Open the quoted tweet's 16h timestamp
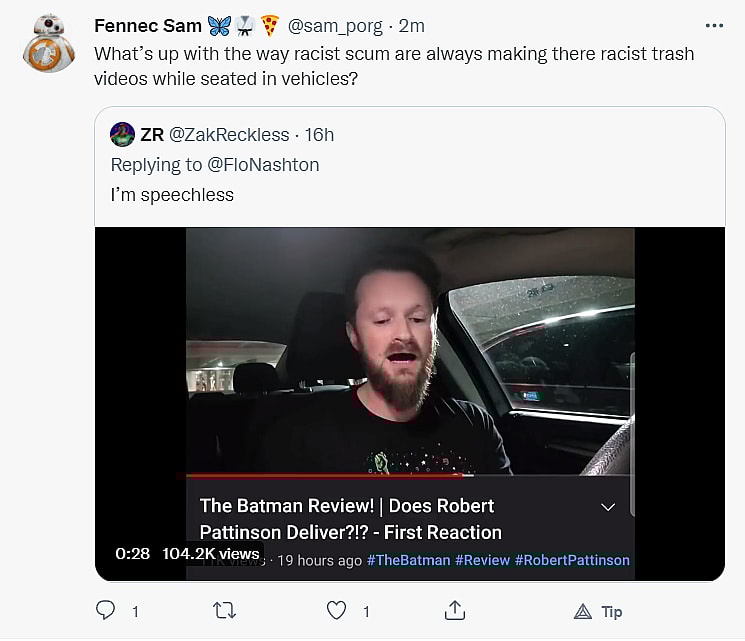 (319, 134)
